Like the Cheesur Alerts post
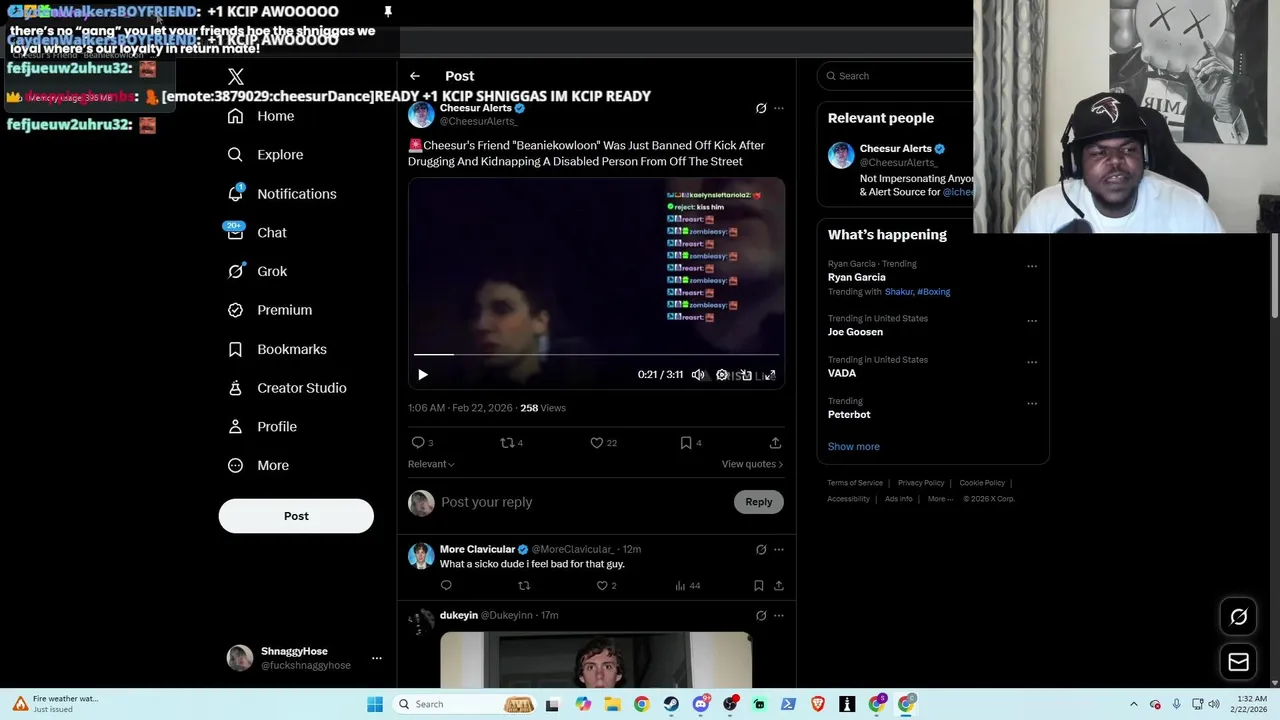Image resolution: width=1280 pixels, height=720 pixels. (597, 442)
